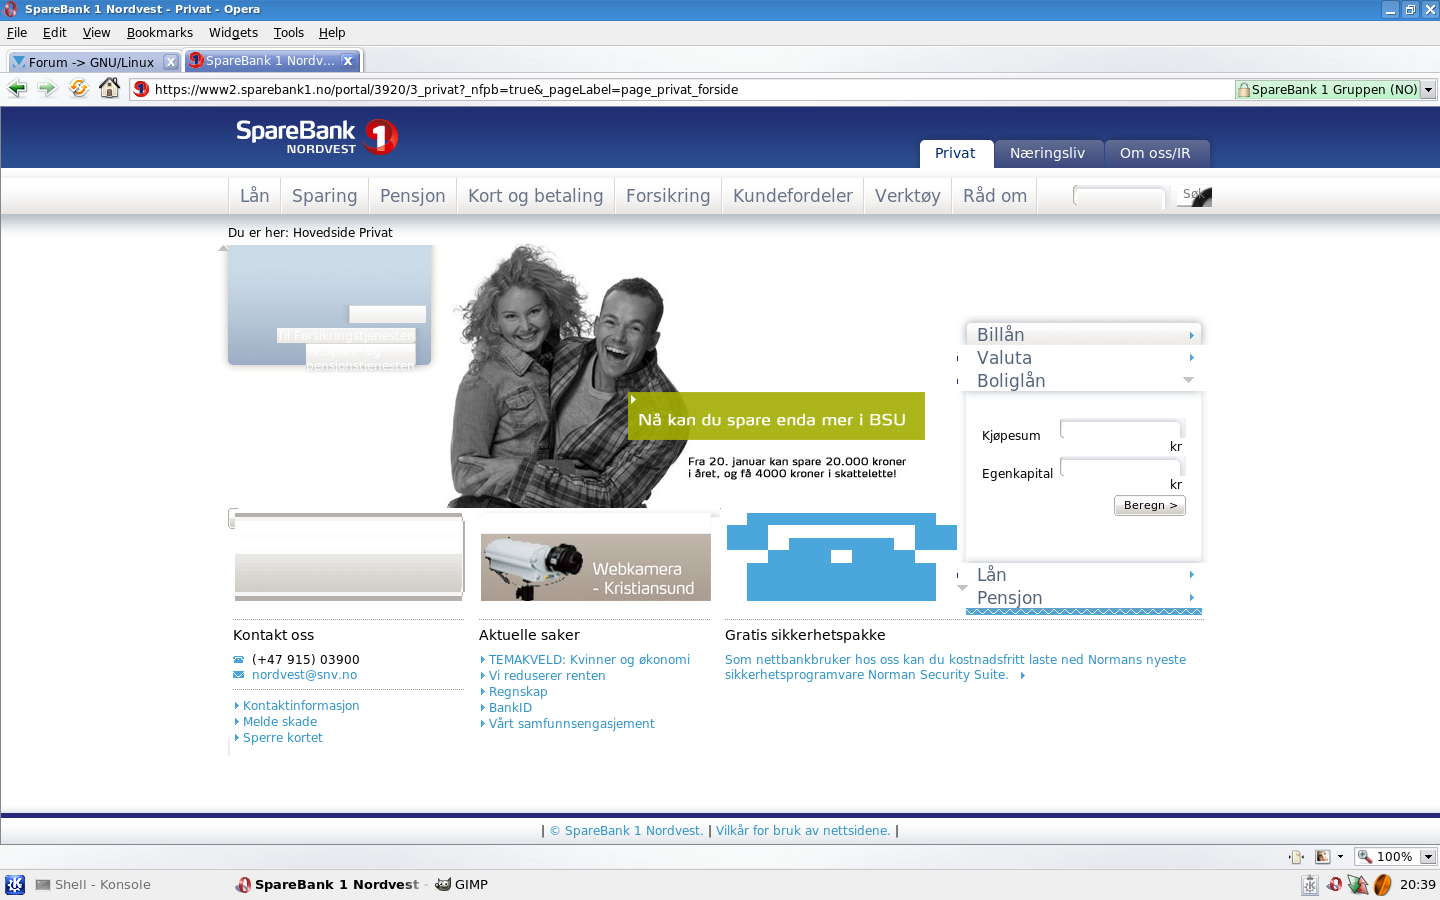Image resolution: width=1440 pixels, height=900 pixels.
Task: Open the Lån navigation menu
Action: coord(255,196)
